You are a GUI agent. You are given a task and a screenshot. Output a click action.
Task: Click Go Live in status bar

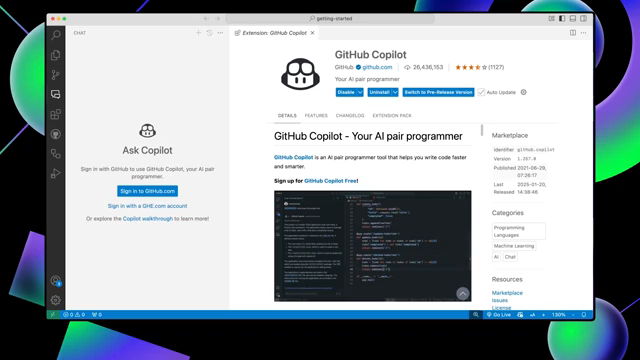499,315
